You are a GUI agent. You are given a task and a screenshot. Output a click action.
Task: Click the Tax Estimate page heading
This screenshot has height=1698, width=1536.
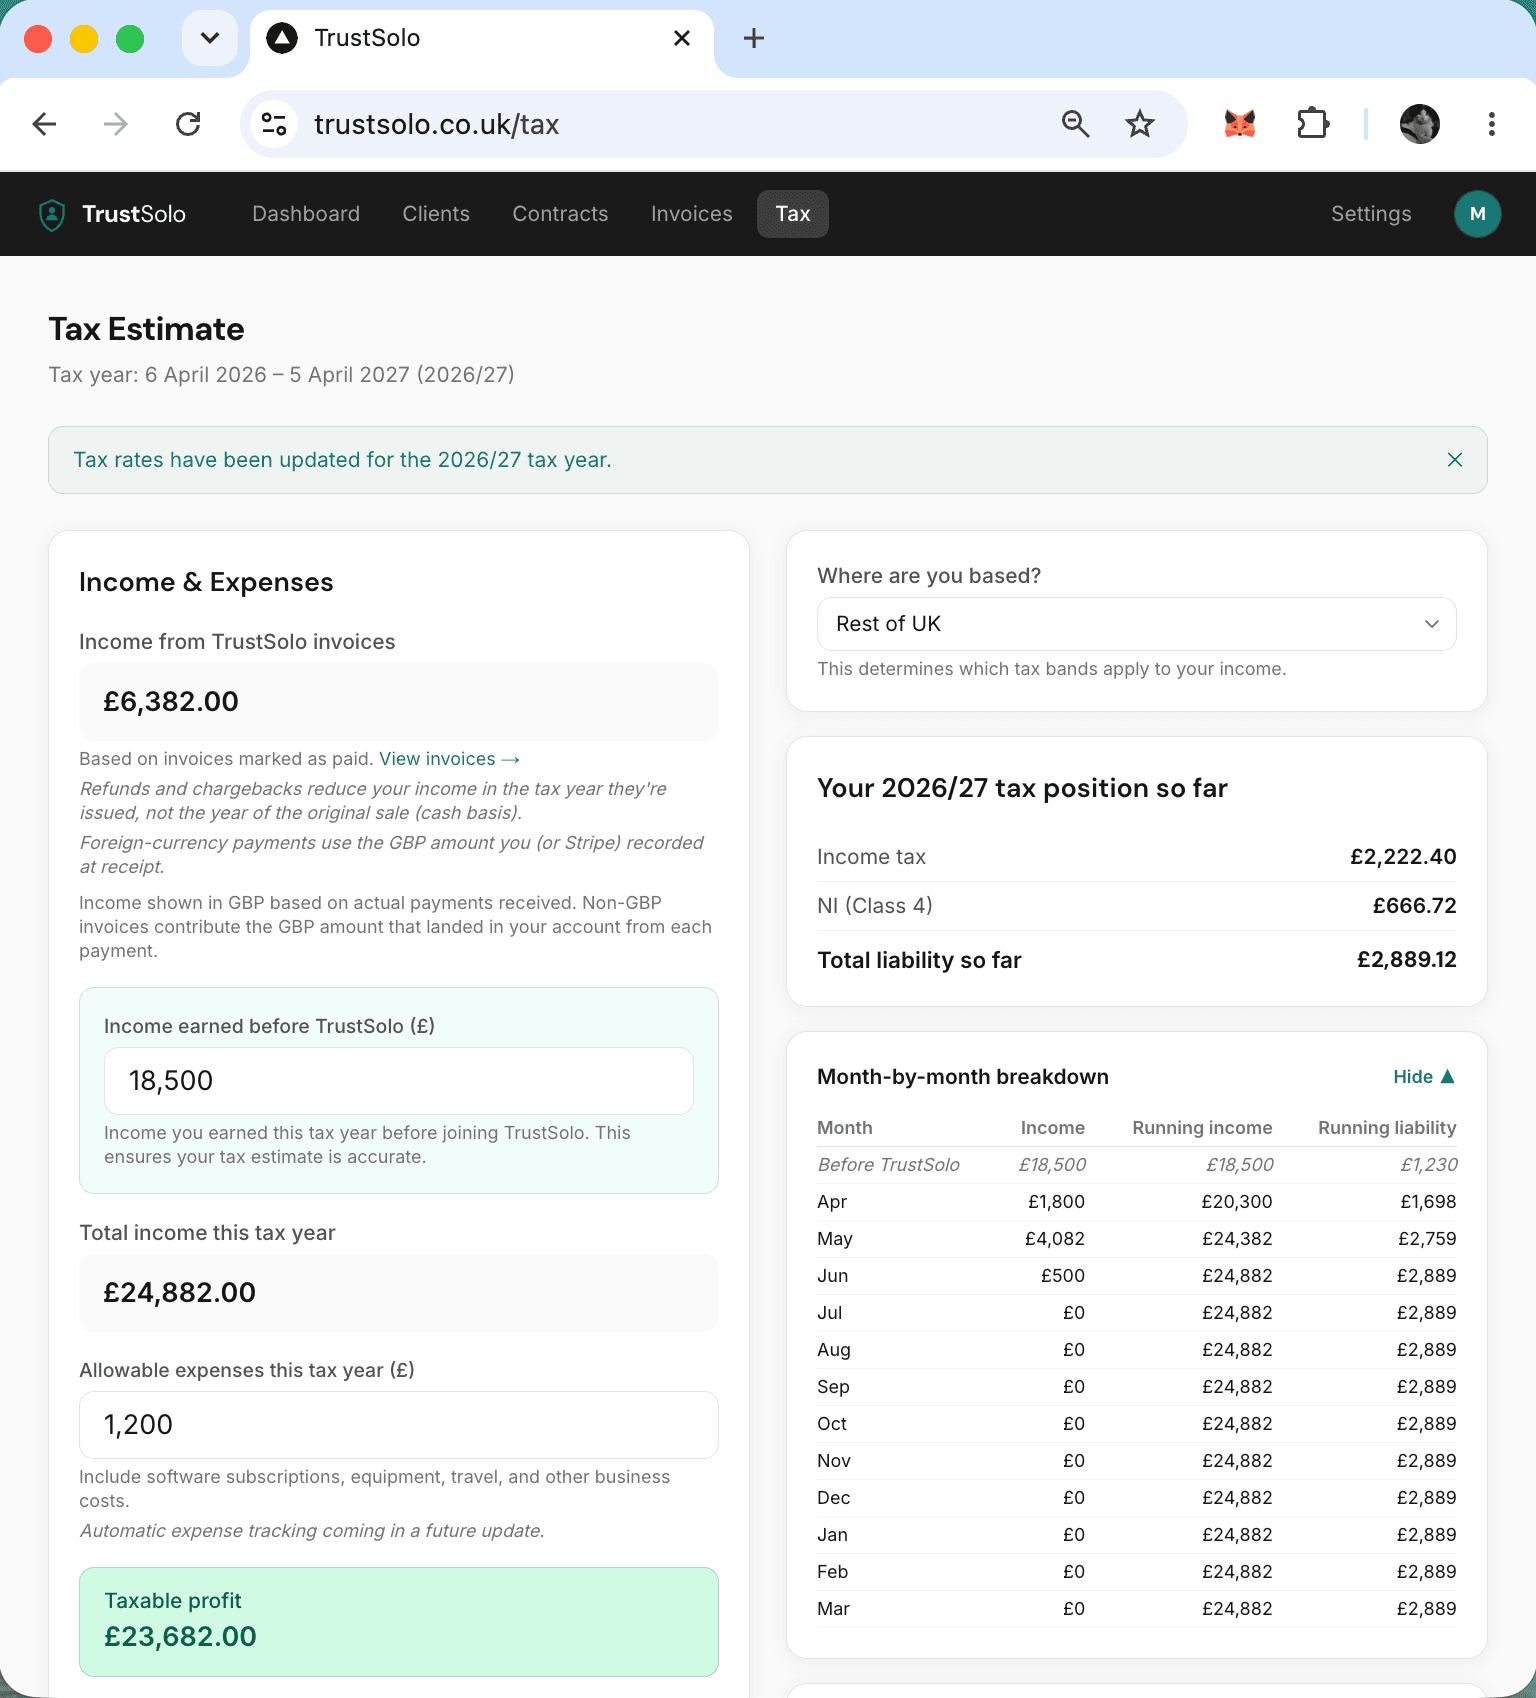(147, 329)
